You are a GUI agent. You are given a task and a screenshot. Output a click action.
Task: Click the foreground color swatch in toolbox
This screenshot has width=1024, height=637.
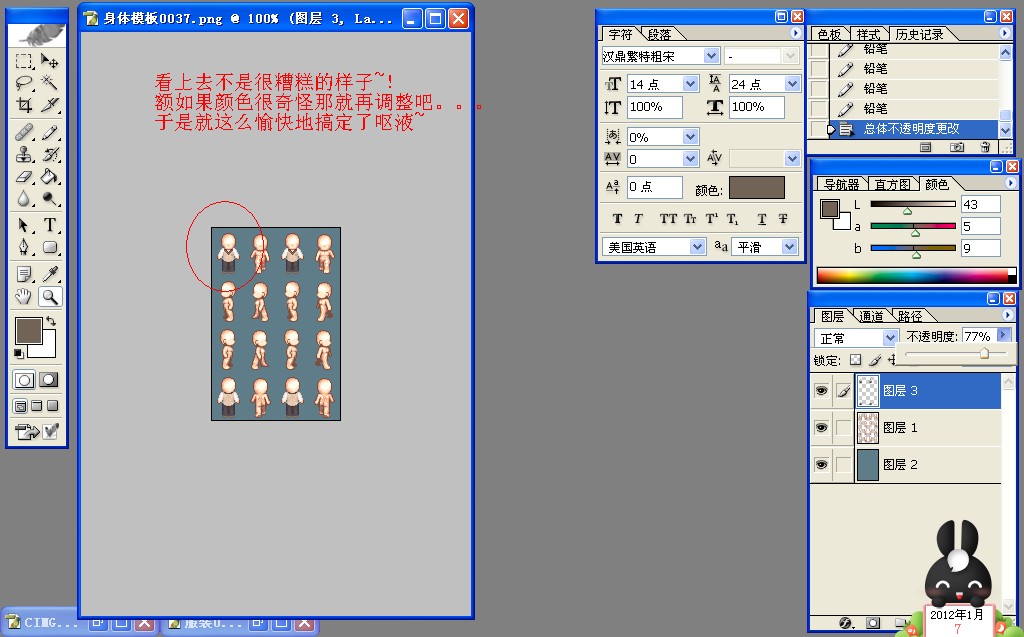coord(29,331)
